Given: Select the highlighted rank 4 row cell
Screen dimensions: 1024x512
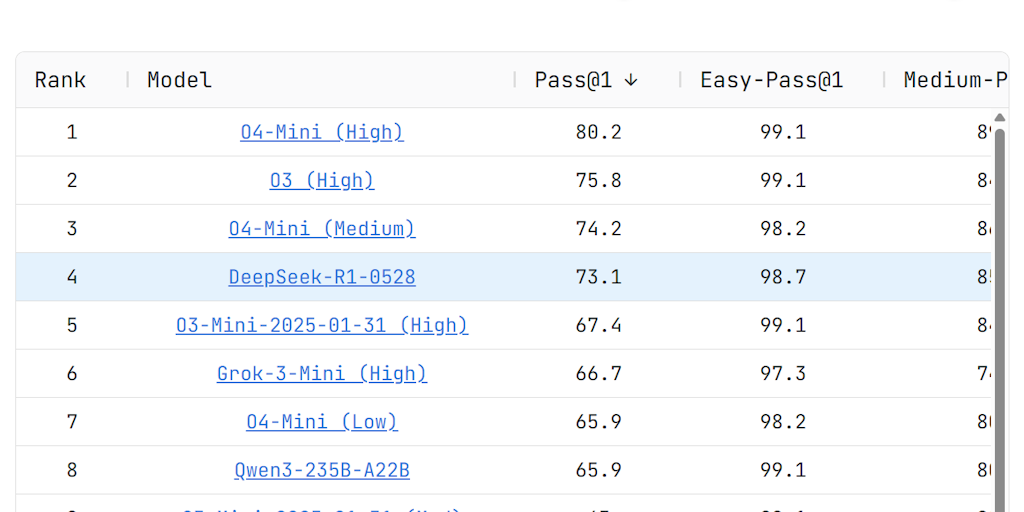Looking at the screenshot, I should point(71,277).
